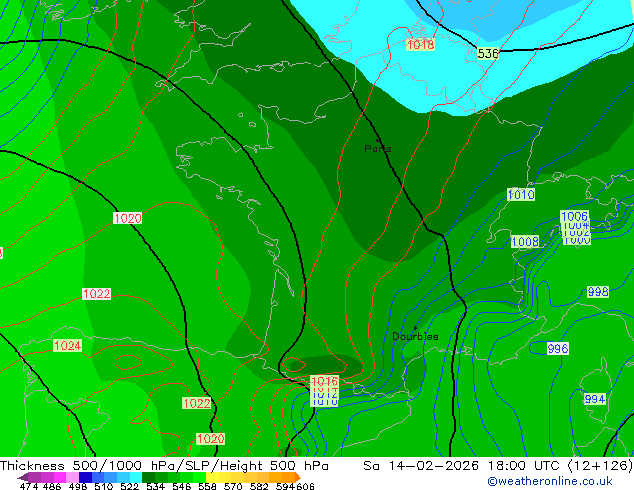Click the brightest green legend swatch

(199, 477)
